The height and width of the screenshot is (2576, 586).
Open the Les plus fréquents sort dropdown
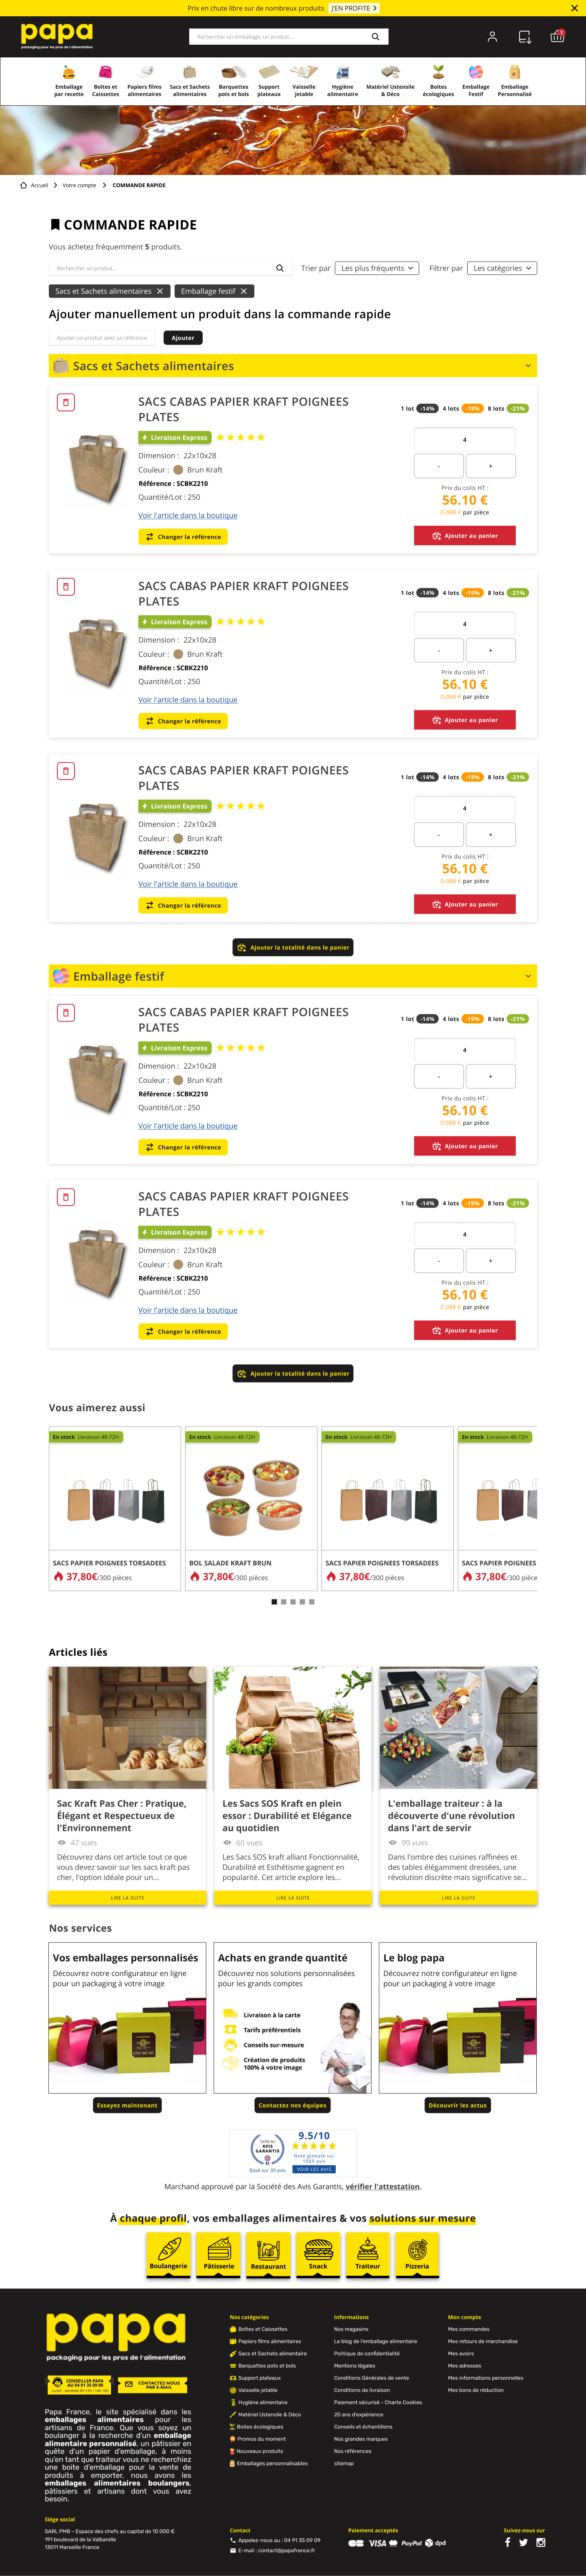(x=377, y=268)
